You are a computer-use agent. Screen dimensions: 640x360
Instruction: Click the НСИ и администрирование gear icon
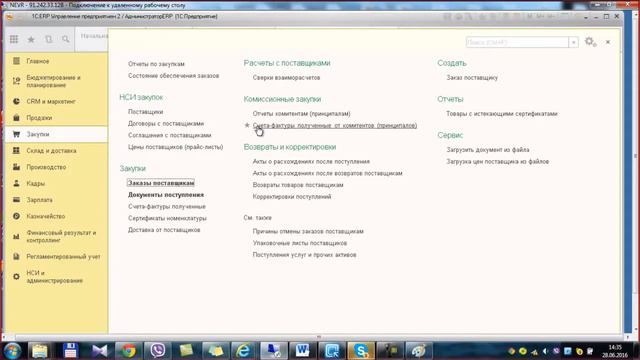[16, 276]
